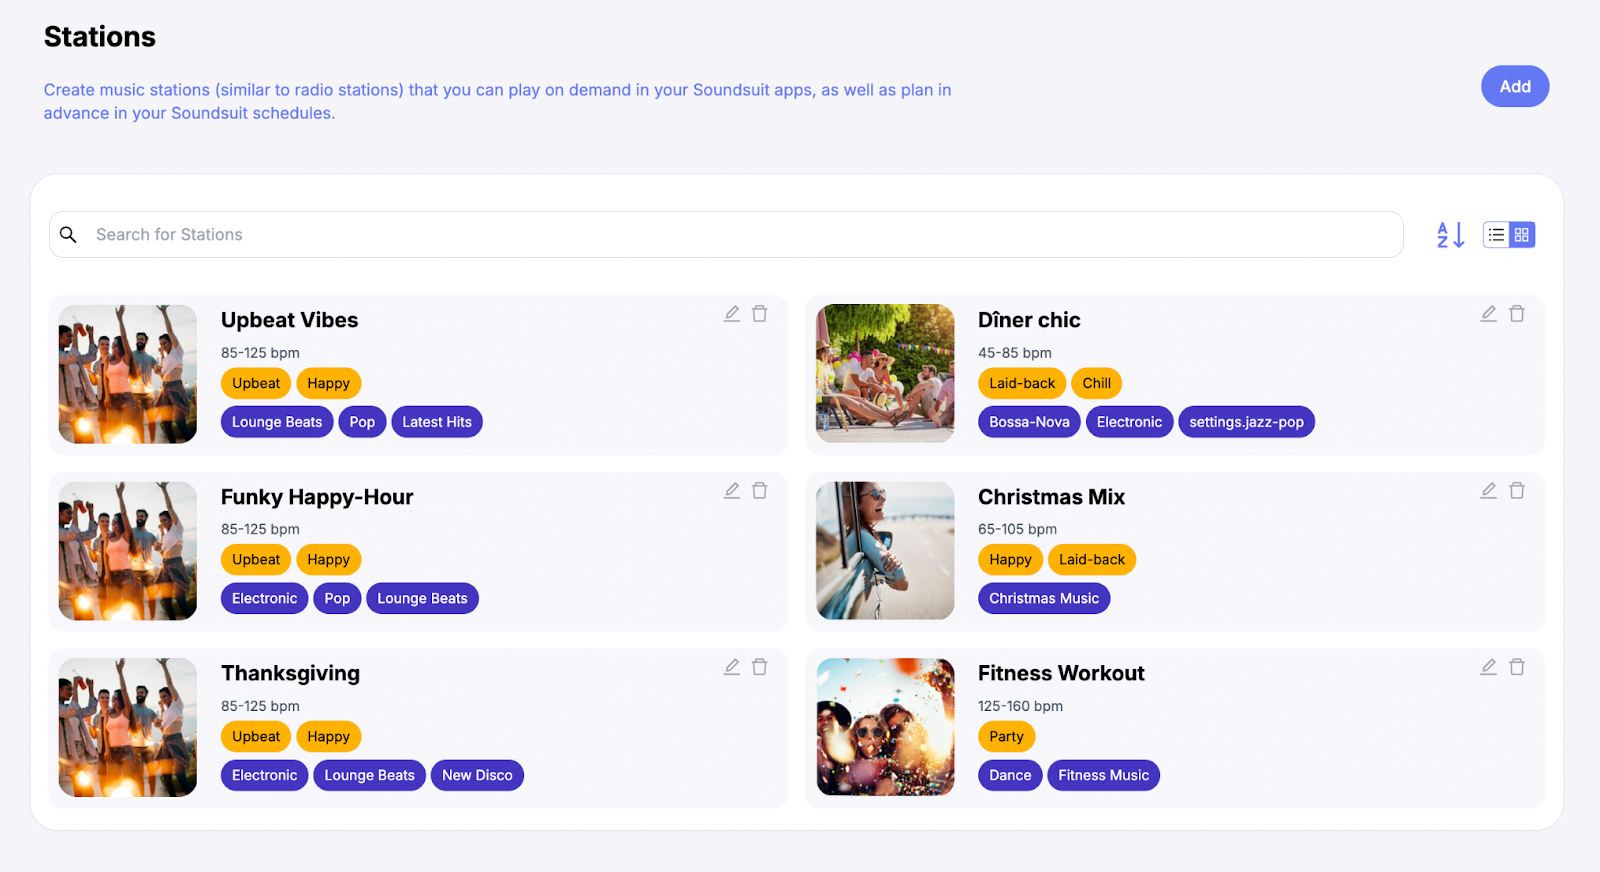Click the New Disco genre tag

pyautogui.click(x=477, y=776)
